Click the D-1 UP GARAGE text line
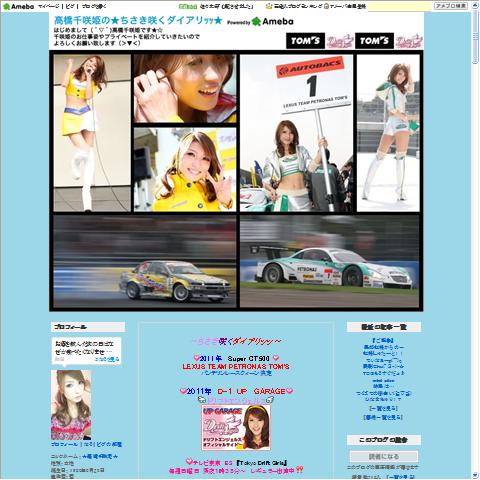Viewport: 480px width, 480px height. pyautogui.click(x=236, y=391)
